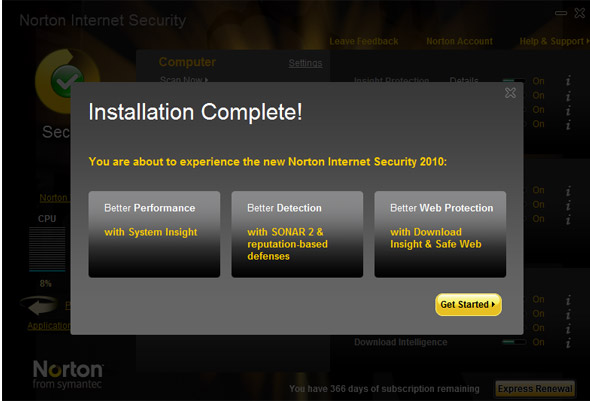Expand the Scan Now arrow menu

pos(184,79)
